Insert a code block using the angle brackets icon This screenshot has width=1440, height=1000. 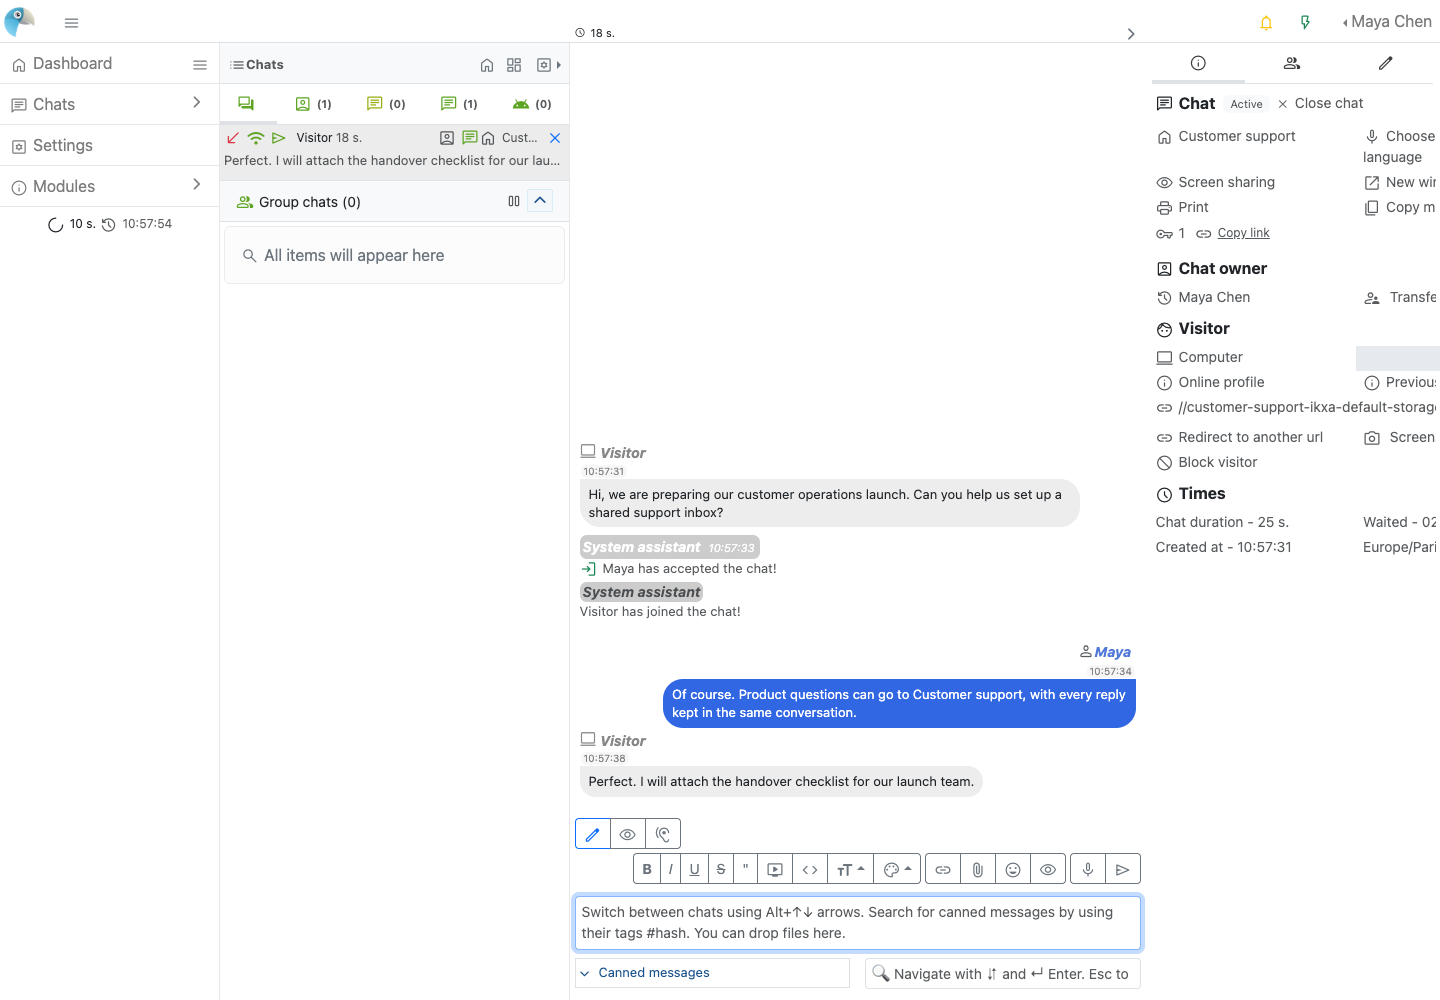pyautogui.click(x=811, y=869)
